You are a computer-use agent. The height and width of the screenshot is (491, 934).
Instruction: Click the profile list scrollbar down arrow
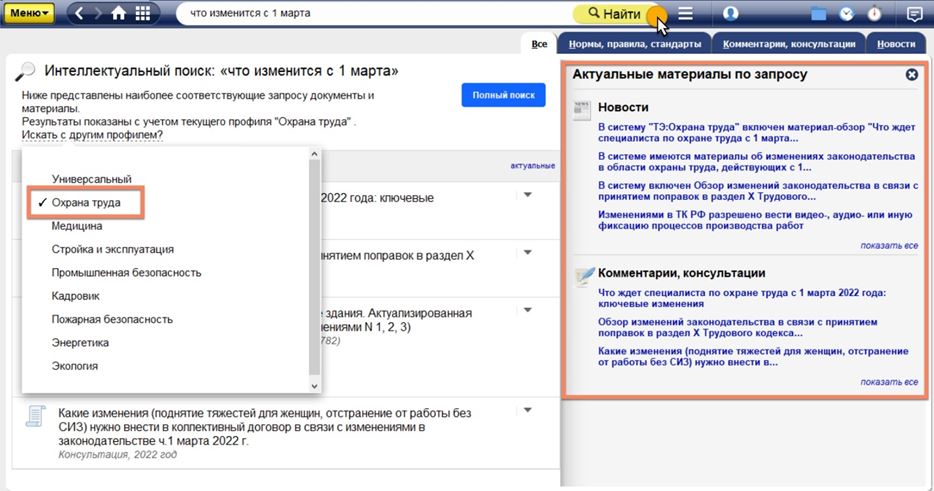(315, 386)
